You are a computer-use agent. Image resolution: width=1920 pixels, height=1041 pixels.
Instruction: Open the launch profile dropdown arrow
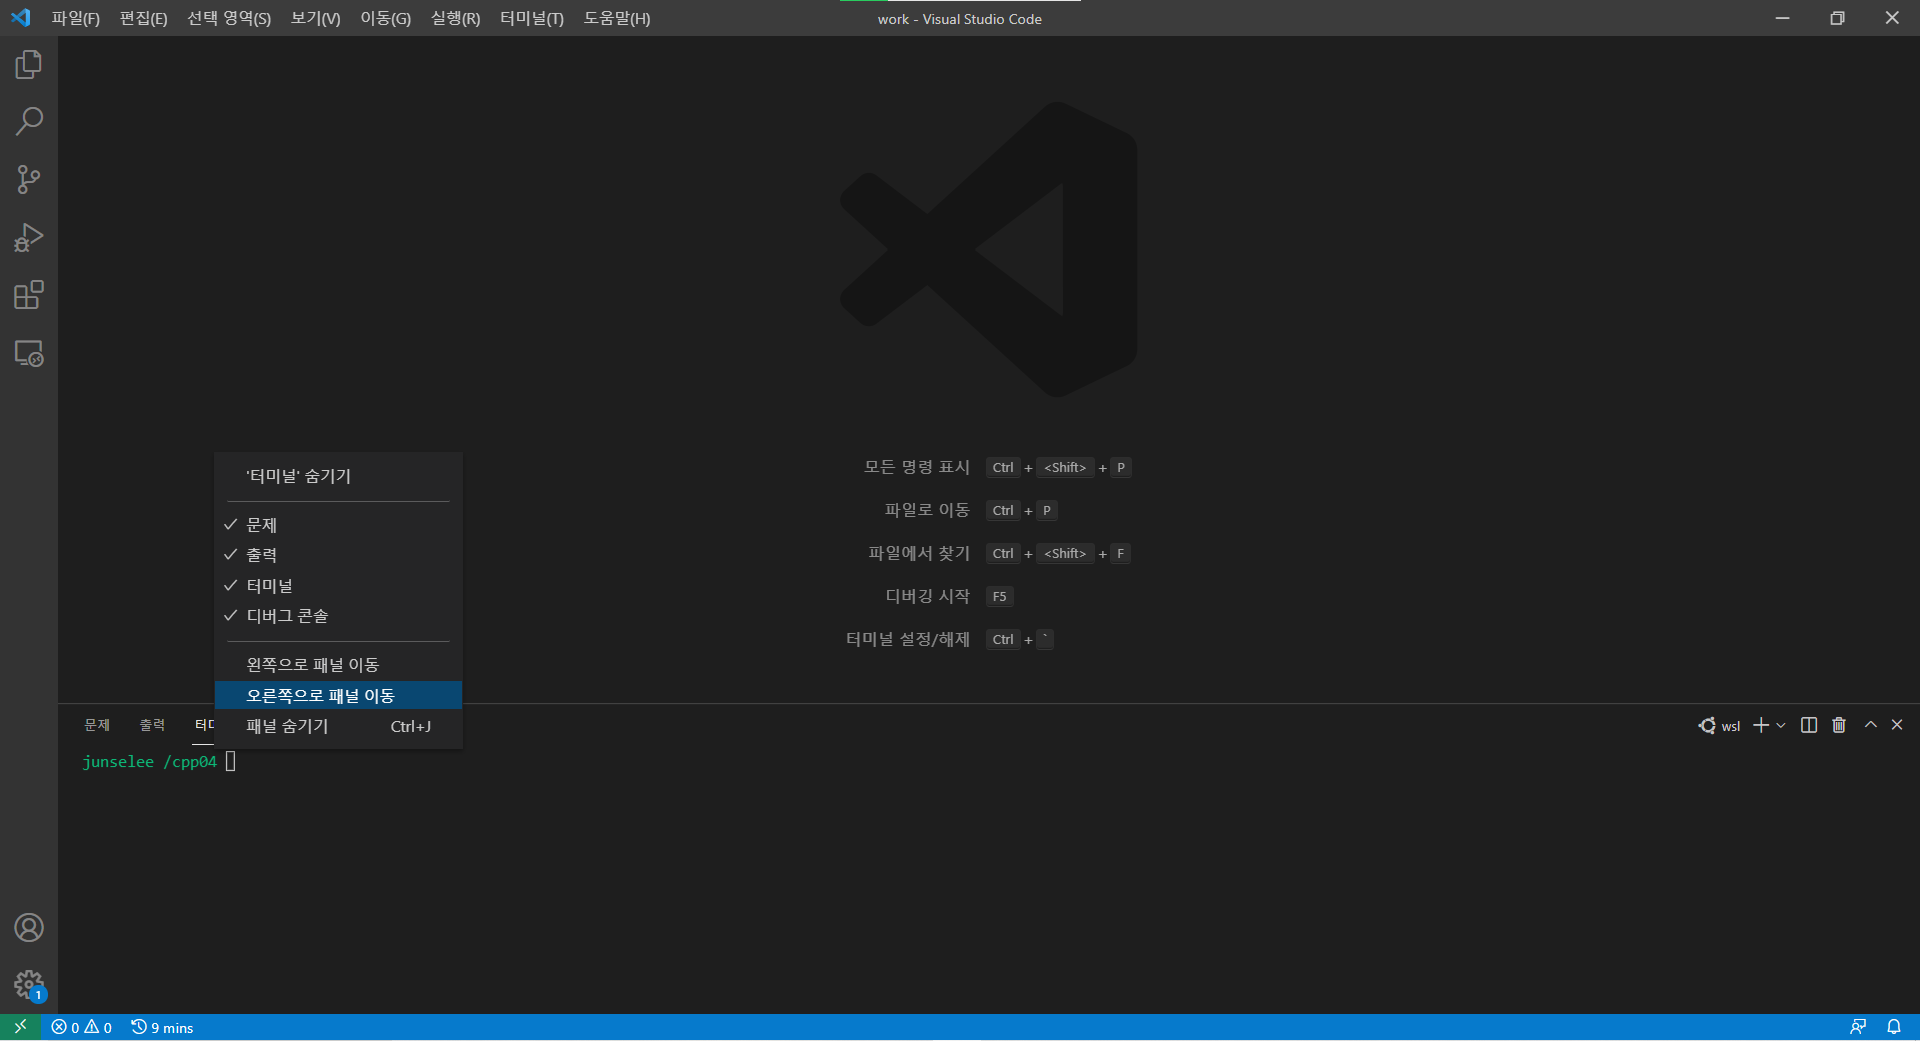click(1781, 726)
